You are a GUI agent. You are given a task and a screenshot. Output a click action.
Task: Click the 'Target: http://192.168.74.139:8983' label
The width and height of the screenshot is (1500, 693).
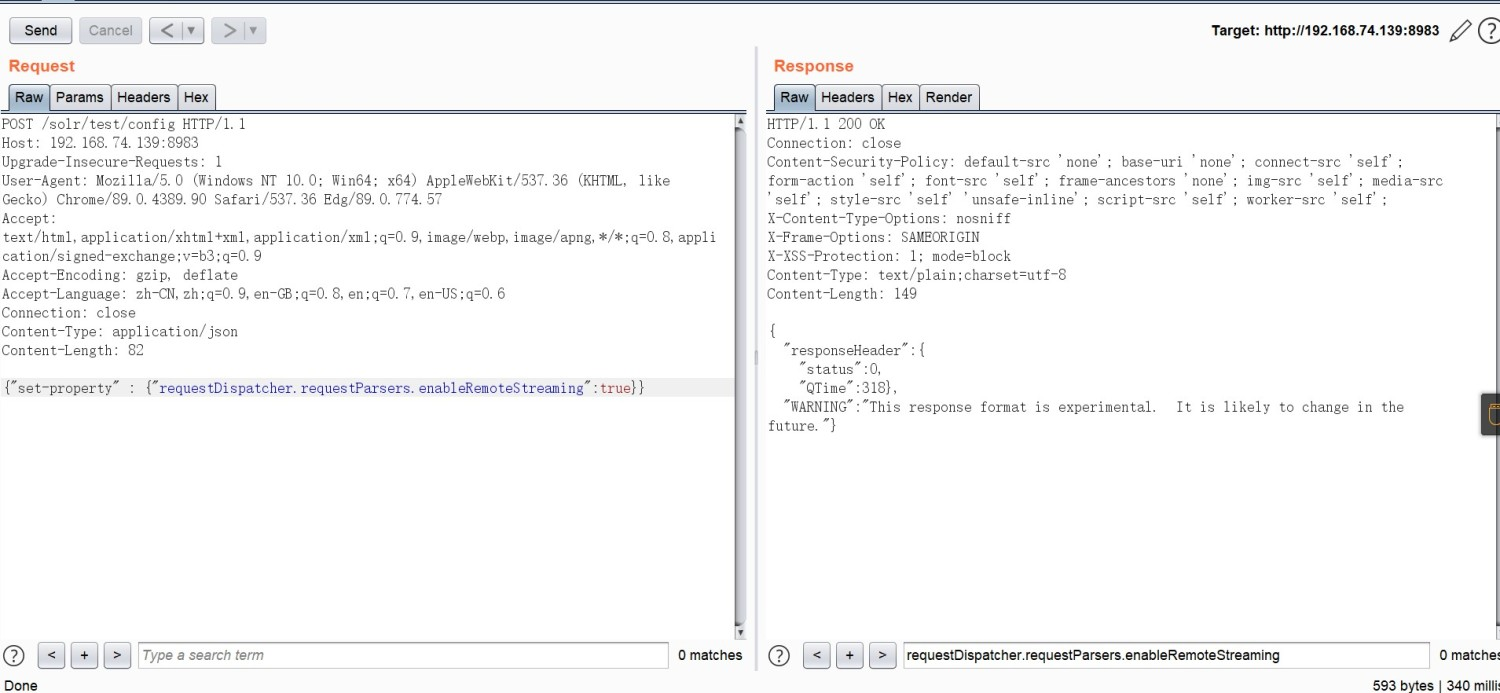(x=1325, y=31)
